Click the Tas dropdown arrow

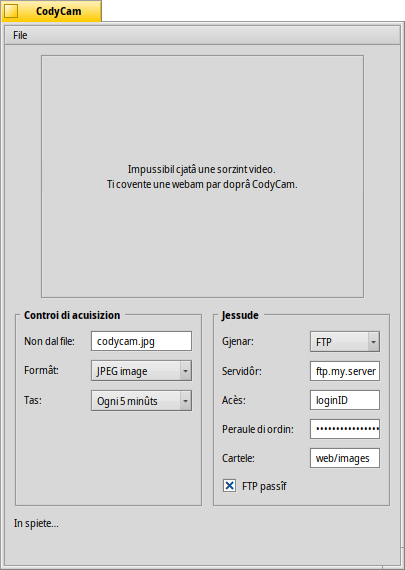coord(185,401)
